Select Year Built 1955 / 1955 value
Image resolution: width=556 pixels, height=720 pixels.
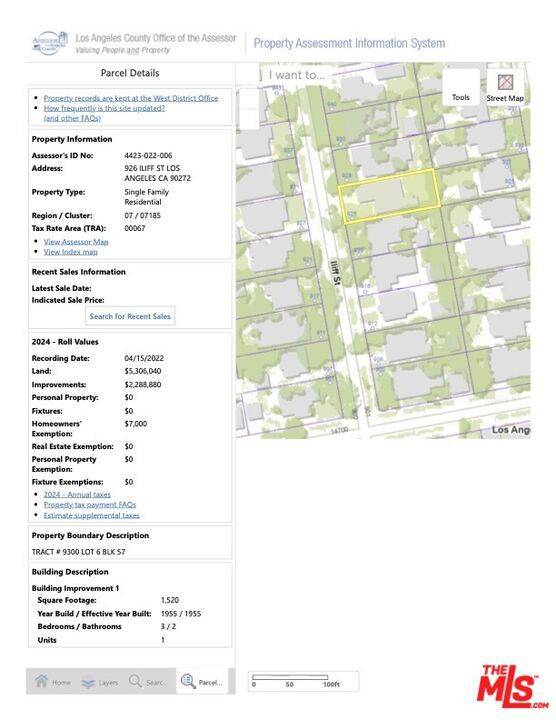[181, 613]
